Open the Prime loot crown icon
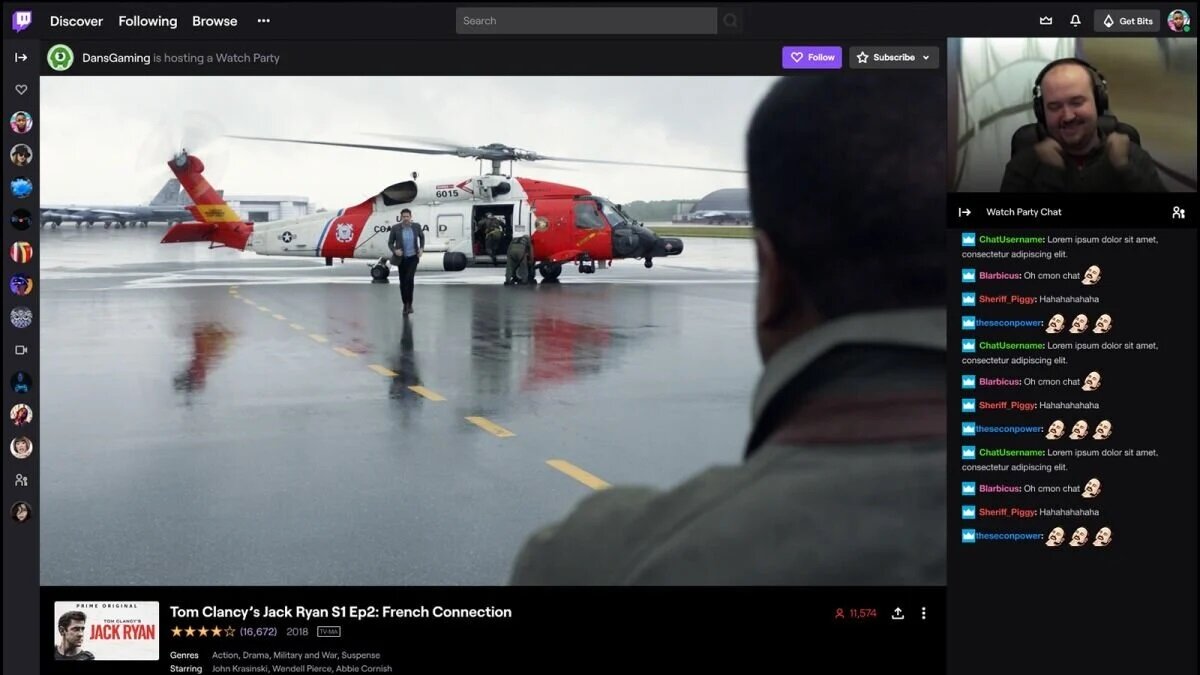The height and width of the screenshot is (675, 1200). [x=1046, y=21]
